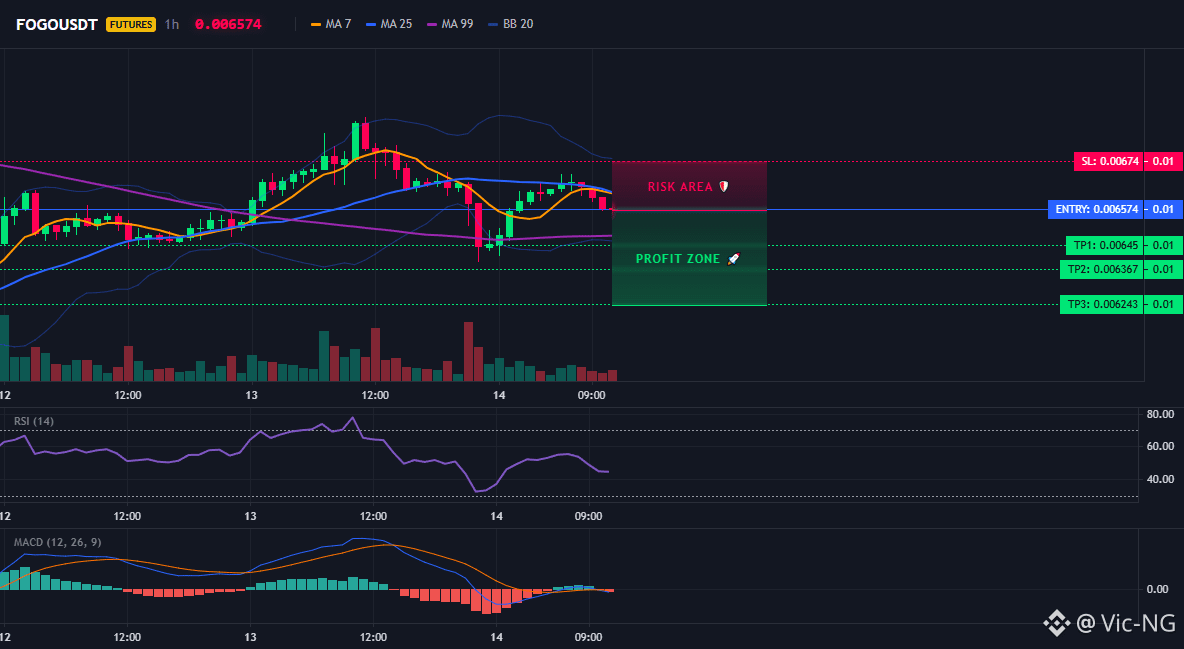Click the FUTURES badge
Screen dimensions: 1184x649
click(x=131, y=24)
